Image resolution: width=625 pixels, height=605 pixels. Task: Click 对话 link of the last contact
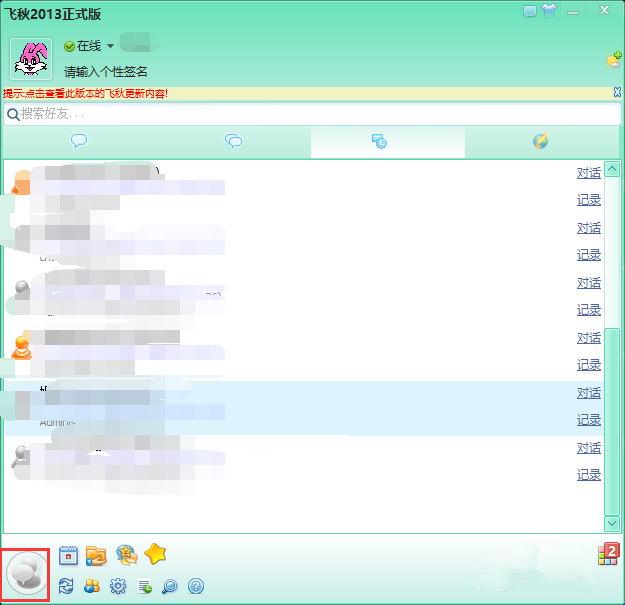click(589, 448)
